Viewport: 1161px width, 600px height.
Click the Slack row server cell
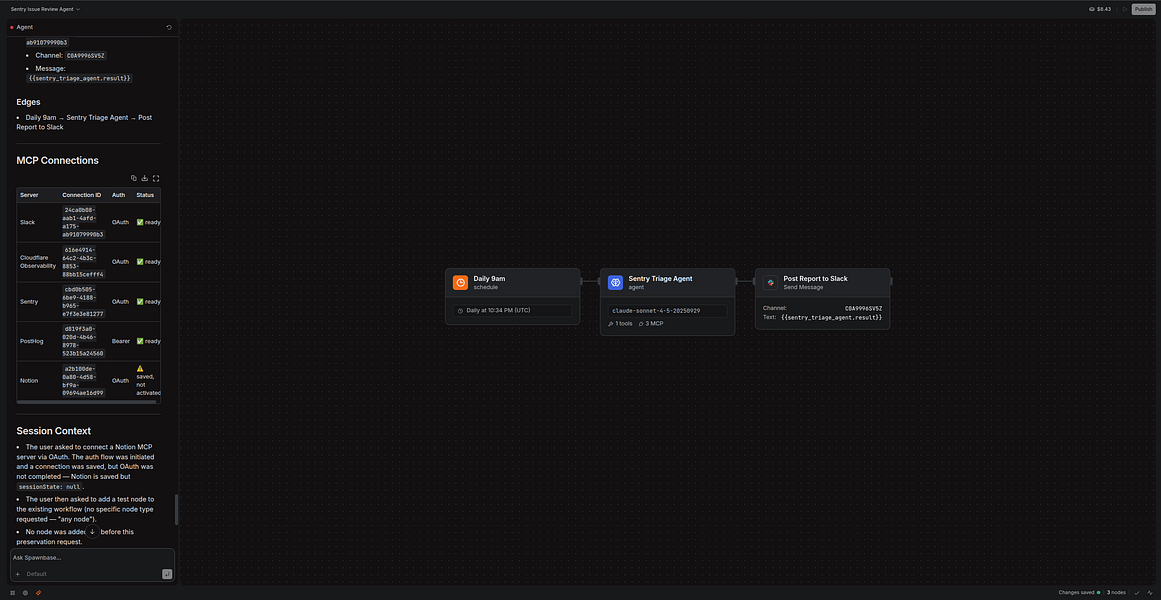[x=38, y=222]
